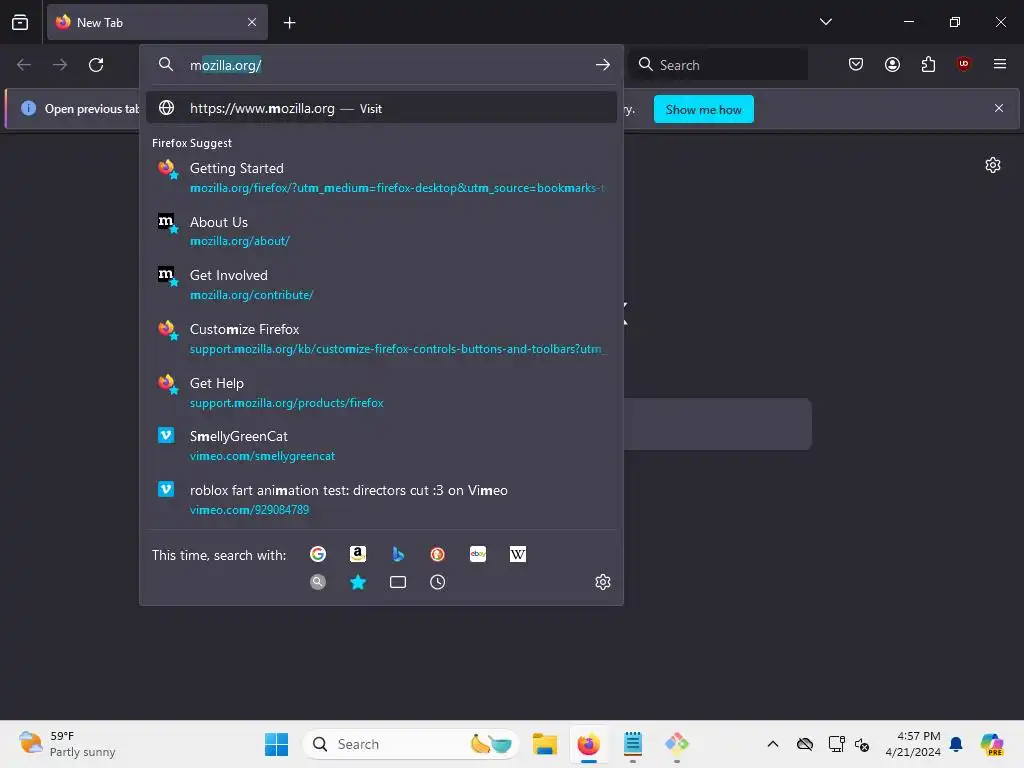
Task: Click the Show me how button
Action: (x=703, y=109)
